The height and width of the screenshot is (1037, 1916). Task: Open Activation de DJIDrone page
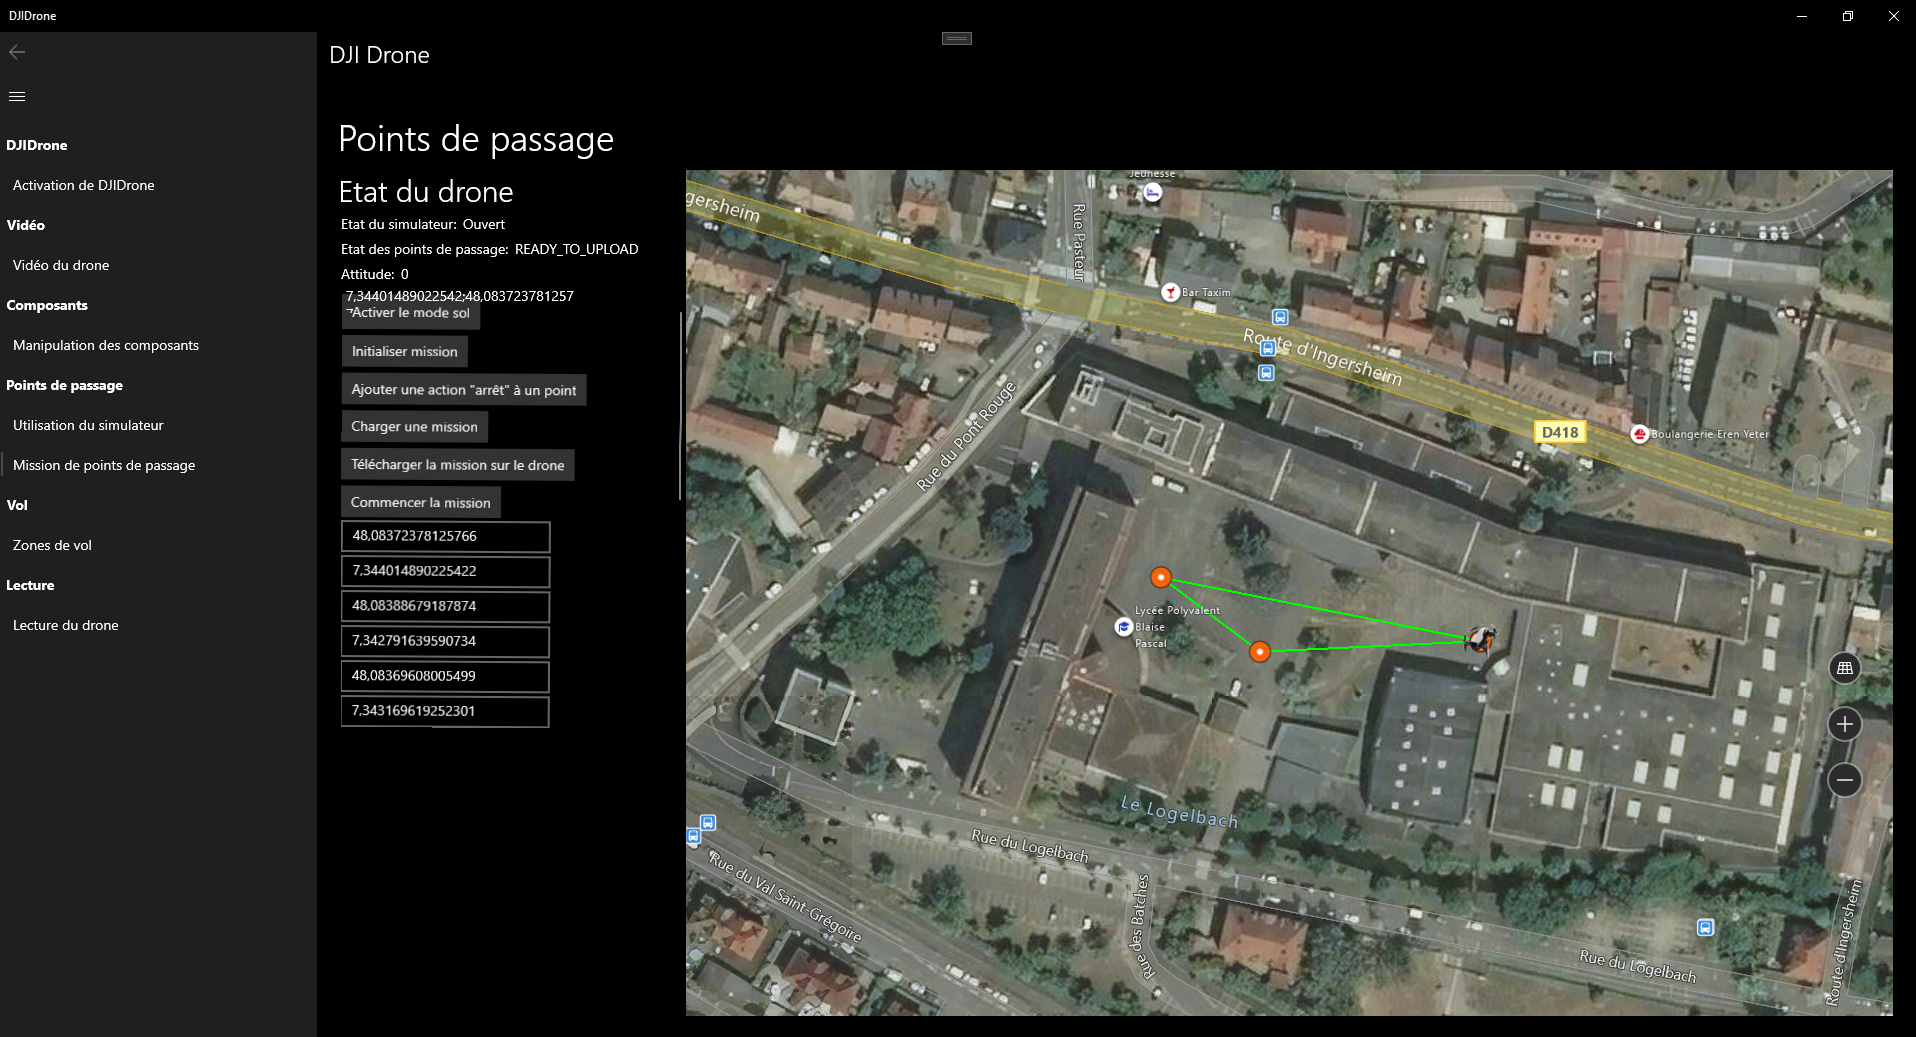[x=84, y=185]
